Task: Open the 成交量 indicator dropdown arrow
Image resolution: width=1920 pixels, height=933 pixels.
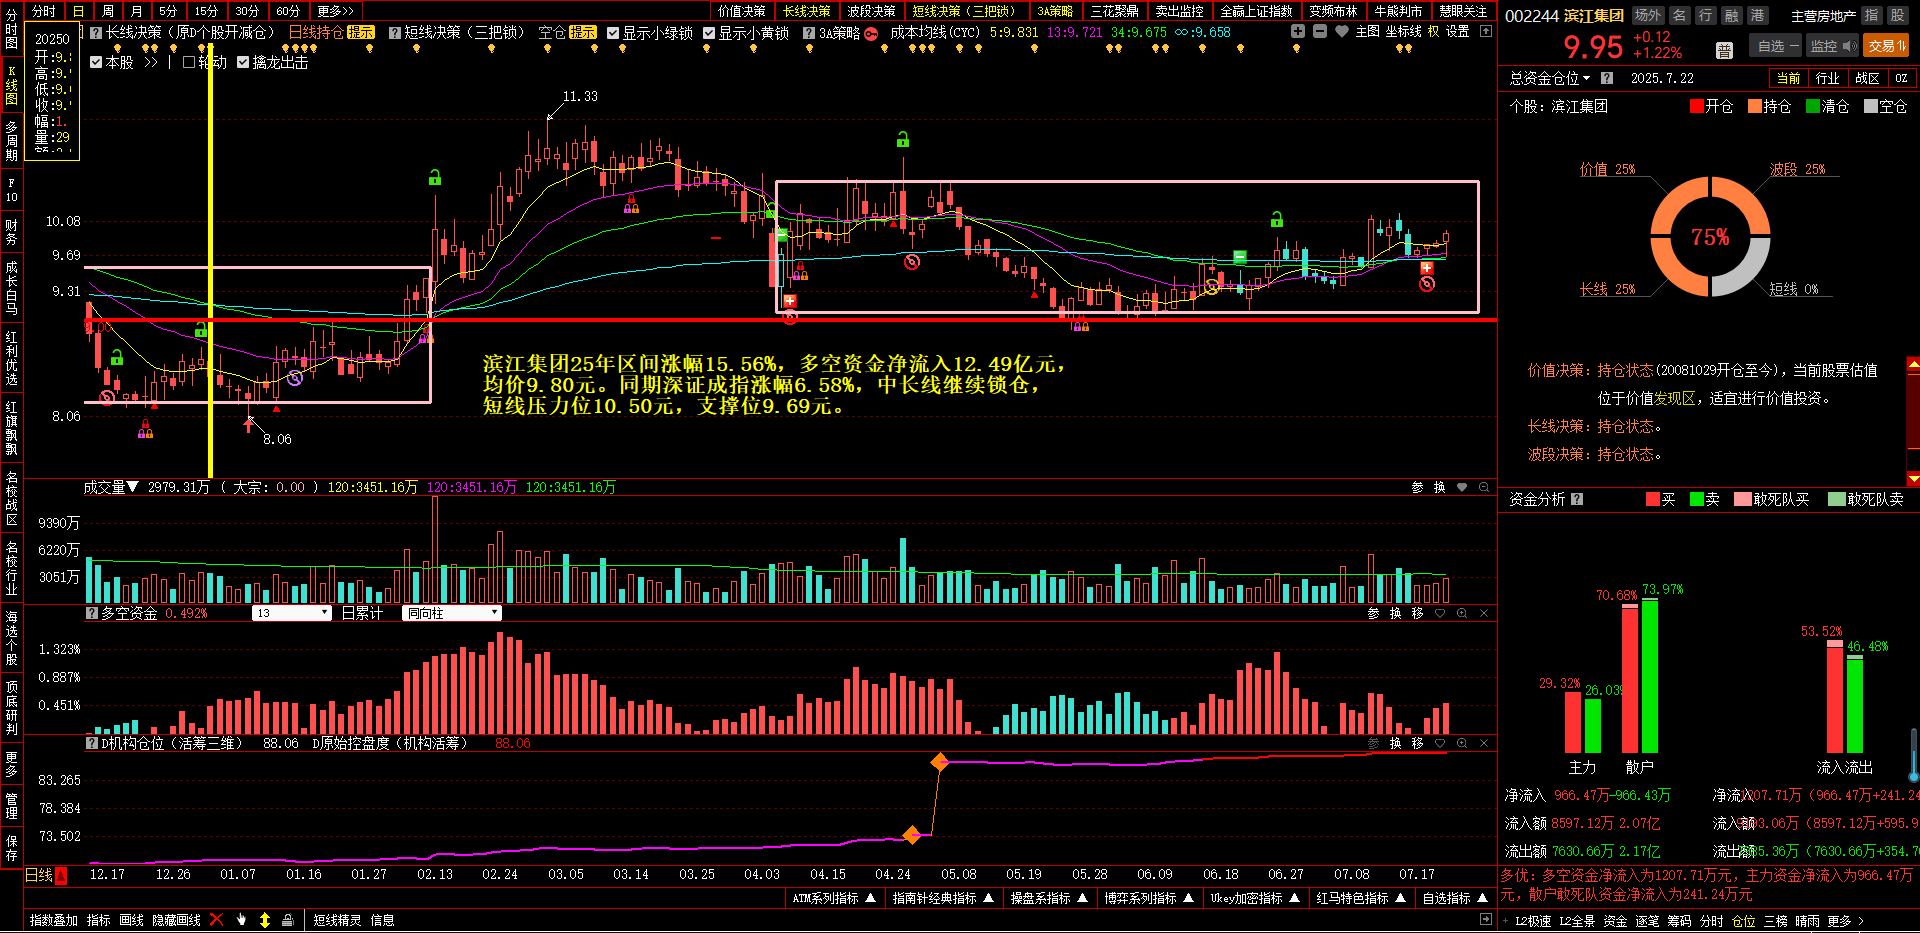Action: coord(132,487)
